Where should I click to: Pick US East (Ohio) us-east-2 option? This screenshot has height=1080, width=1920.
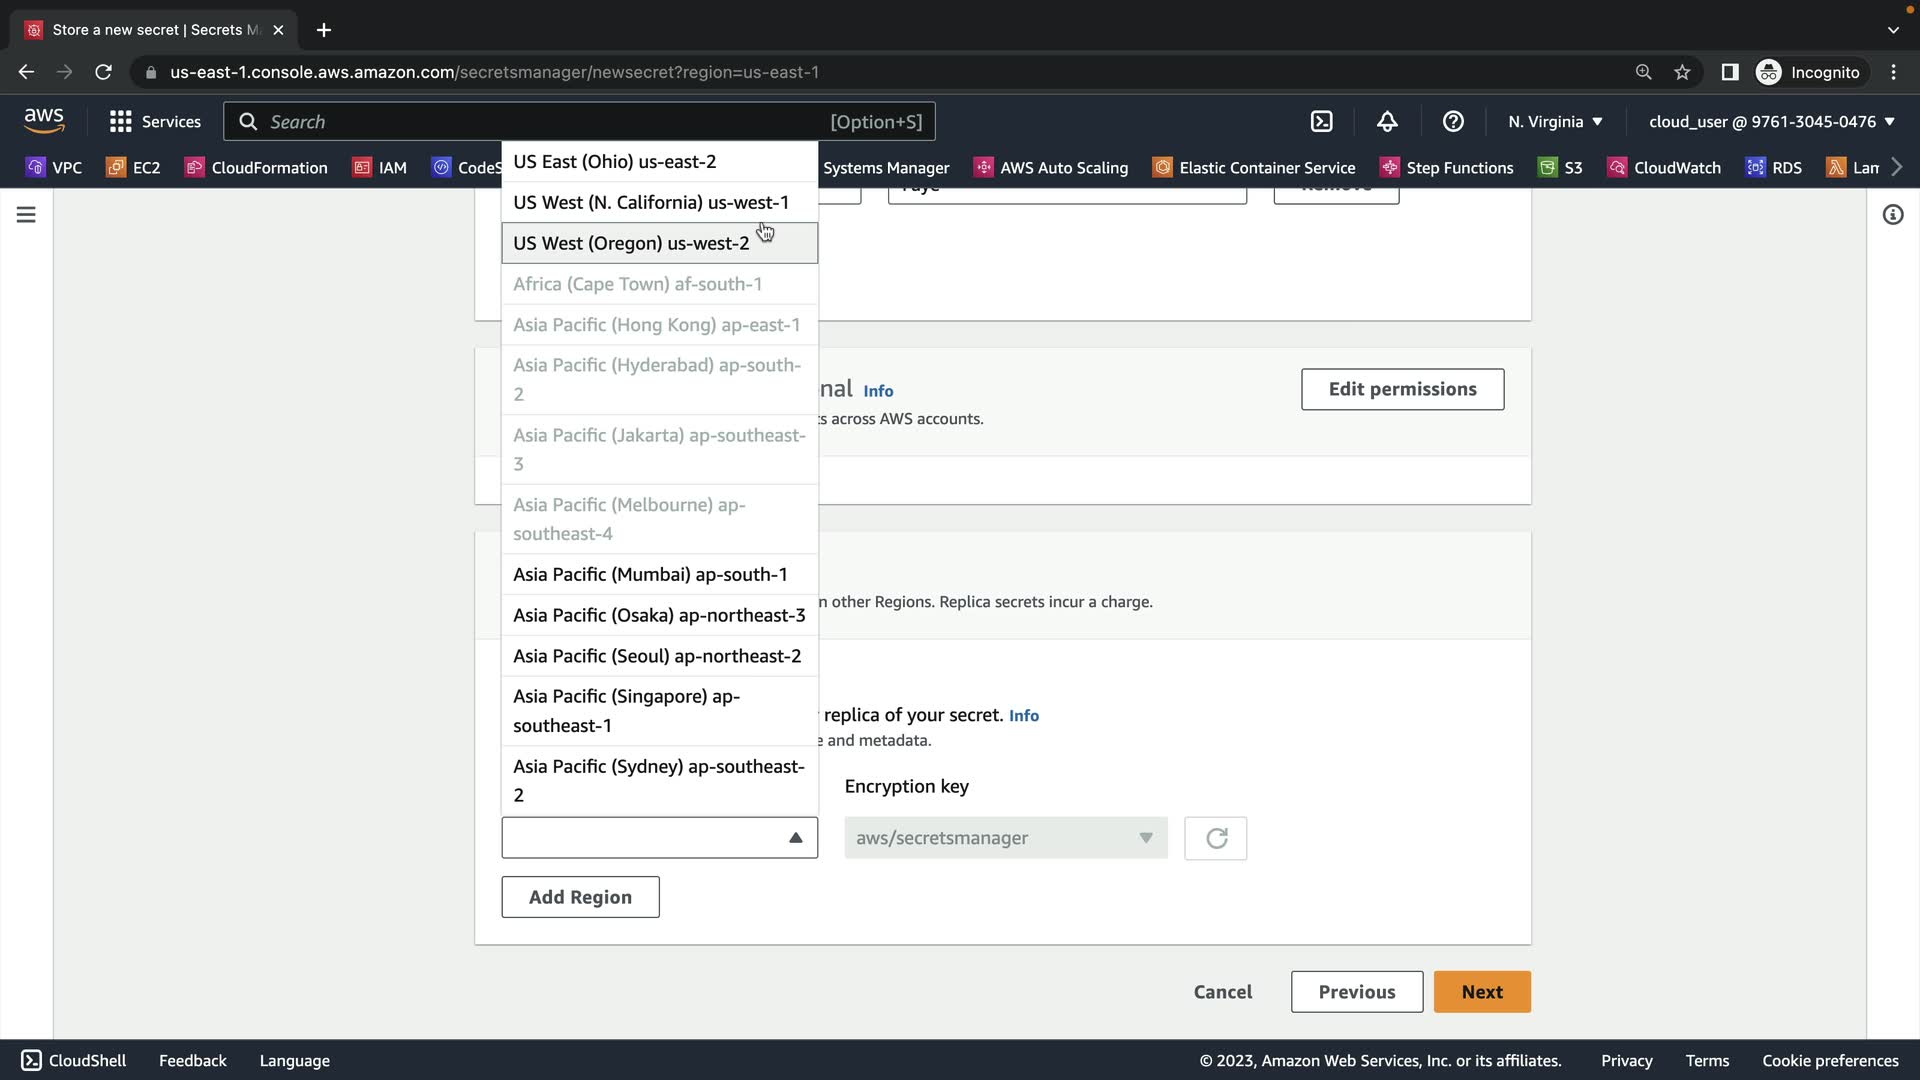(614, 161)
